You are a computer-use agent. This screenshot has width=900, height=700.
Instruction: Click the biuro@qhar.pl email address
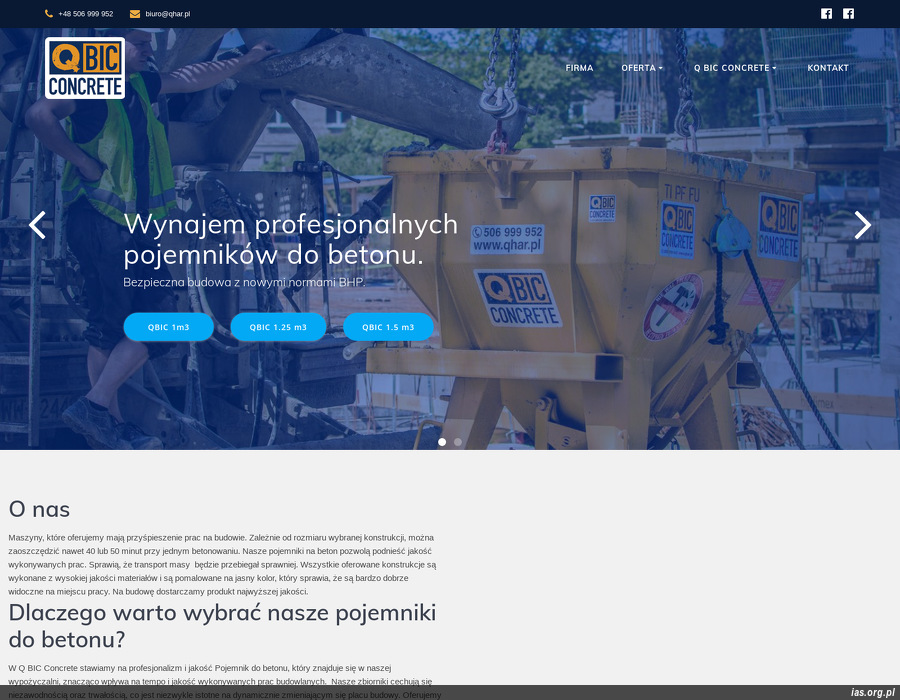point(167,14)
